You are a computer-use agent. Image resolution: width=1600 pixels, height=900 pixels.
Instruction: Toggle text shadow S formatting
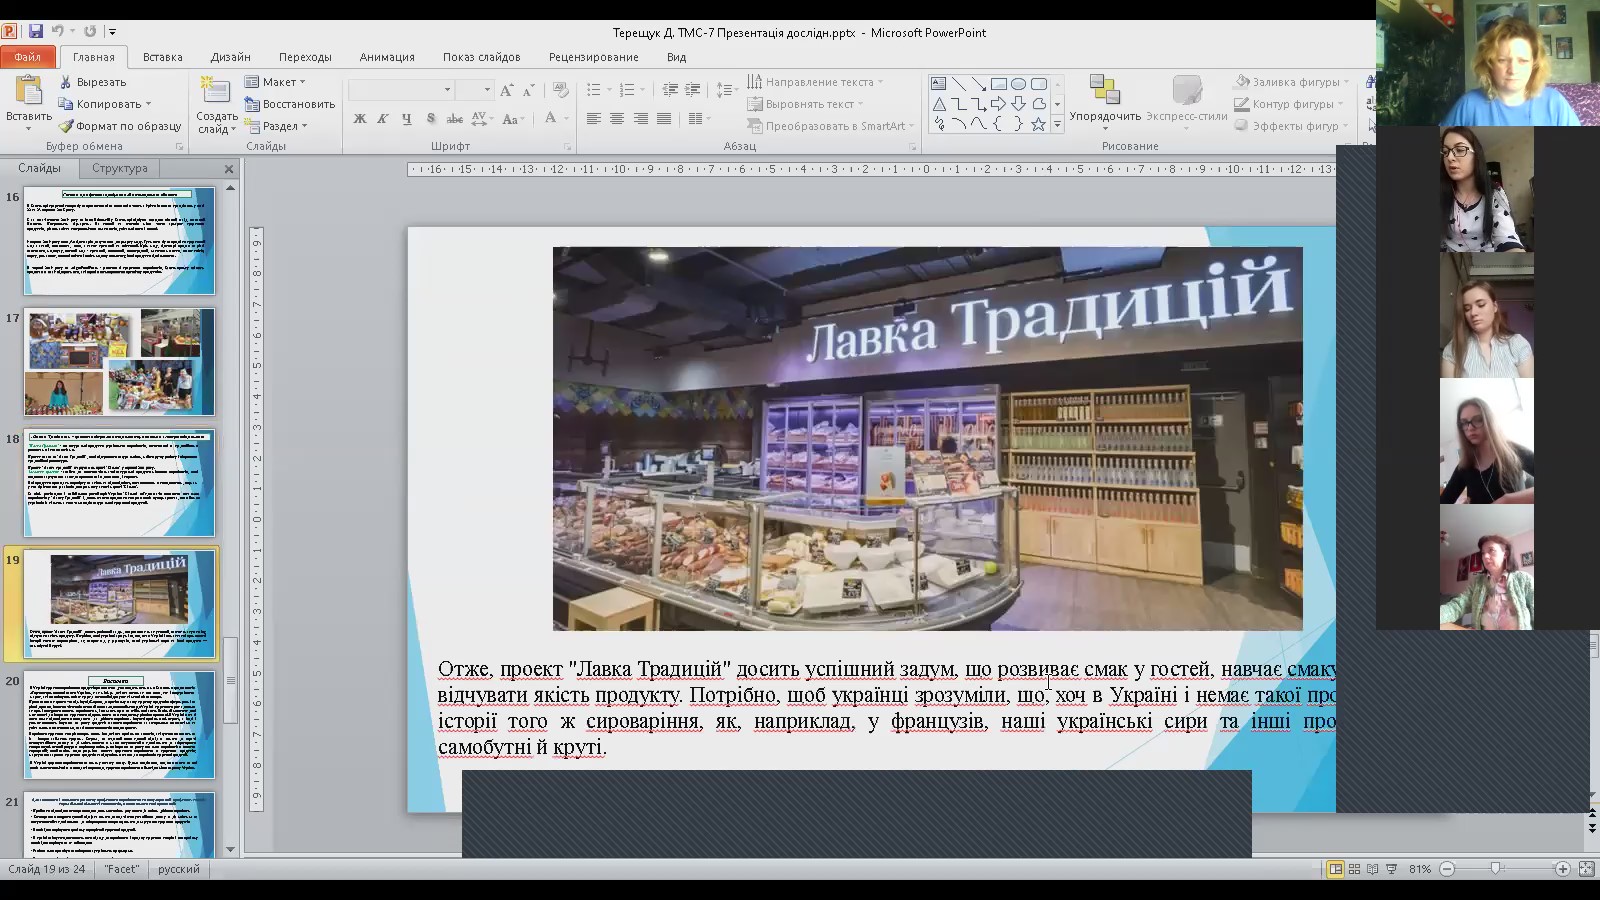pos(430,118)
